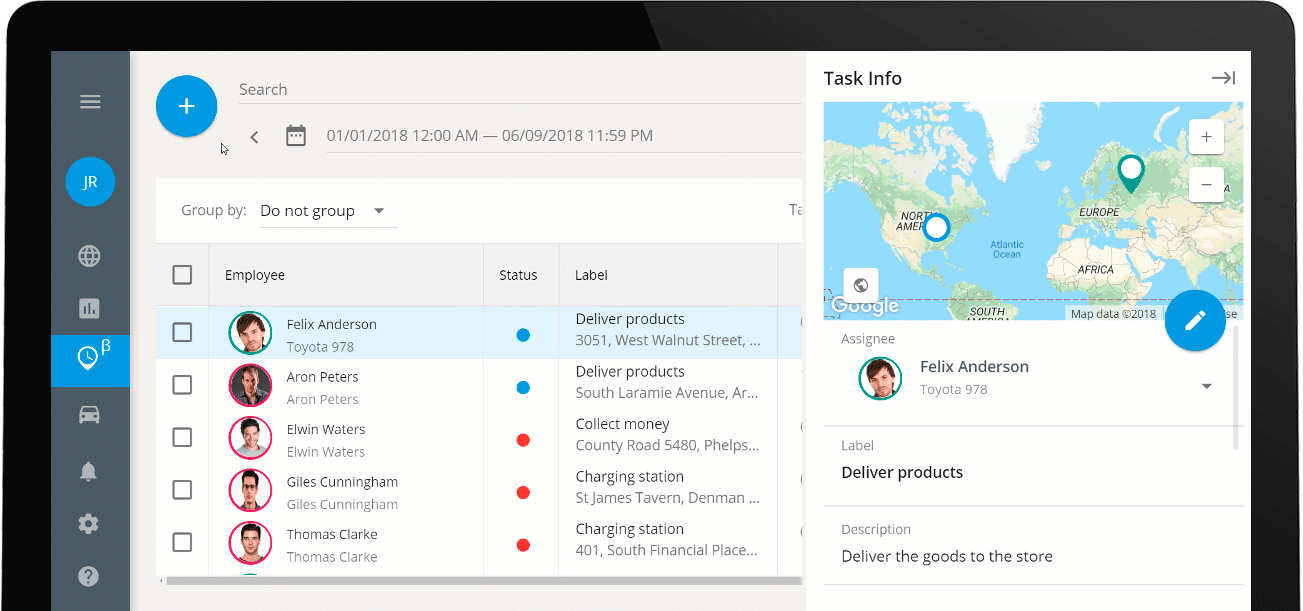Click the blue add task plus button

[x=186, y=107]
